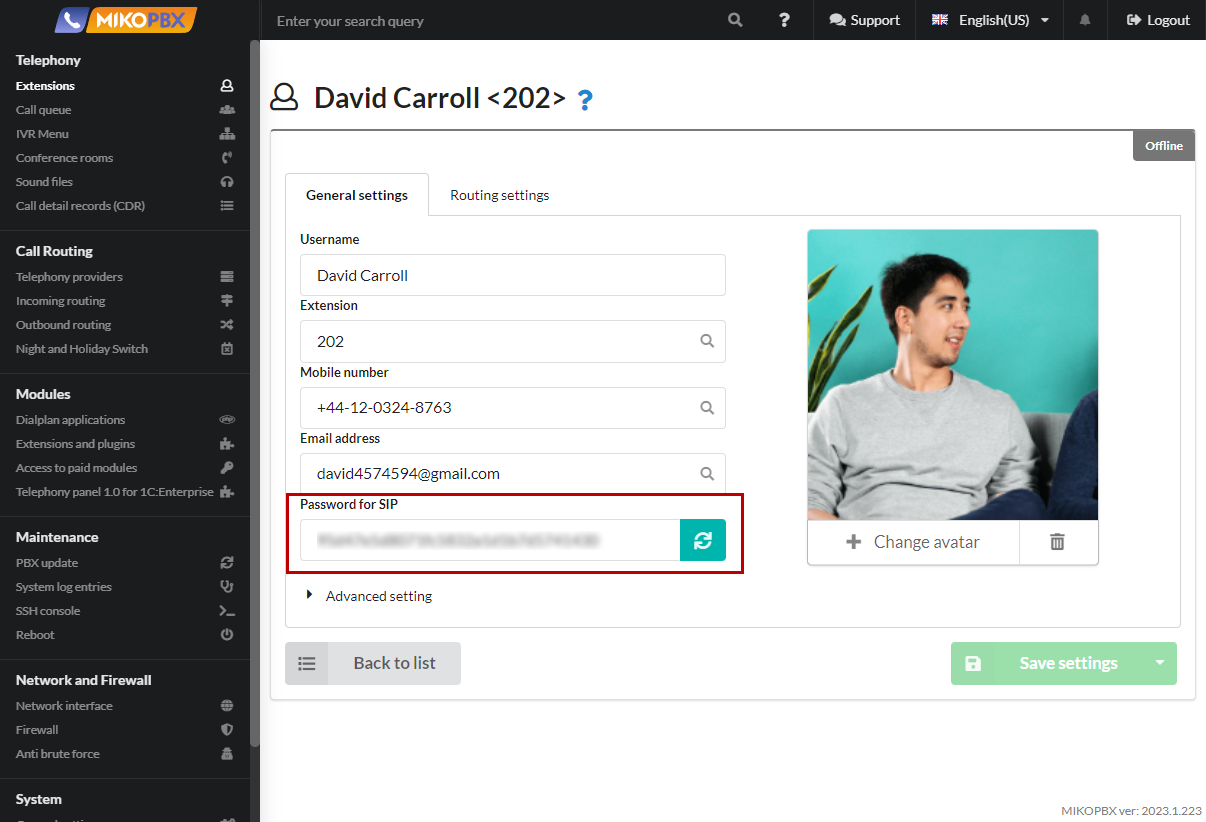Delete avatar using the trash icon

coord(1057,542)
